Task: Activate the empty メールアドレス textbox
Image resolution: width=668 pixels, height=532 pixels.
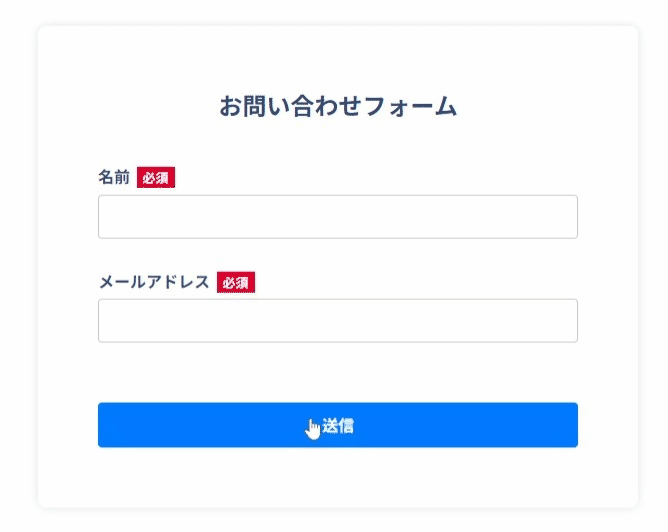Action: 337,321
